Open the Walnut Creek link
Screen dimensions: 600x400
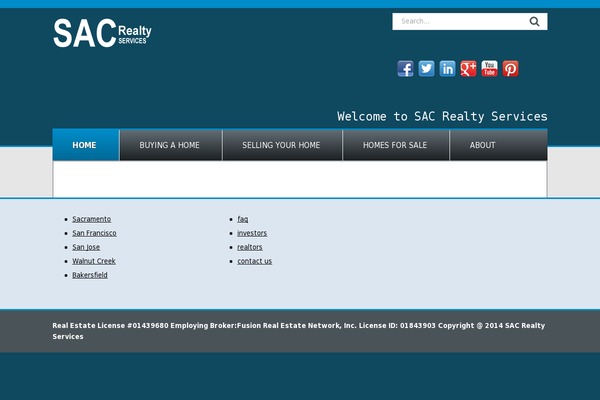[x=94, y=261]
